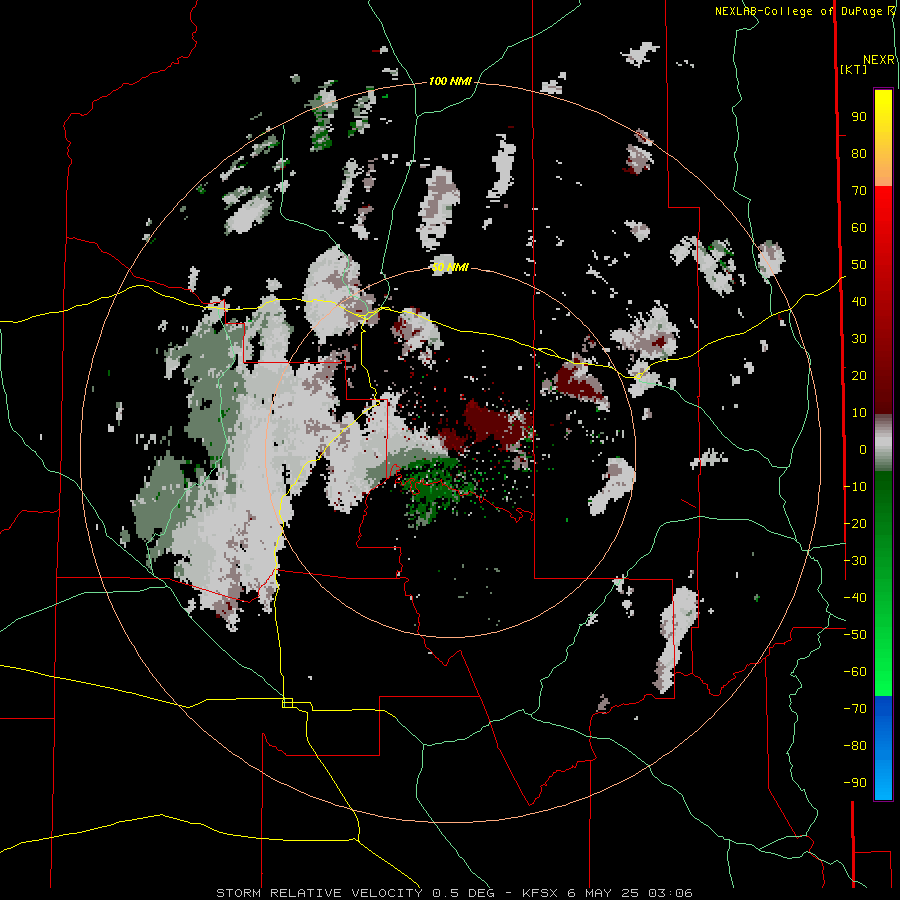The height and width of the screenshot is (900, 900).
Task: Click the -50 scale value
Action: pyautogui.click(x=855, y=635)
